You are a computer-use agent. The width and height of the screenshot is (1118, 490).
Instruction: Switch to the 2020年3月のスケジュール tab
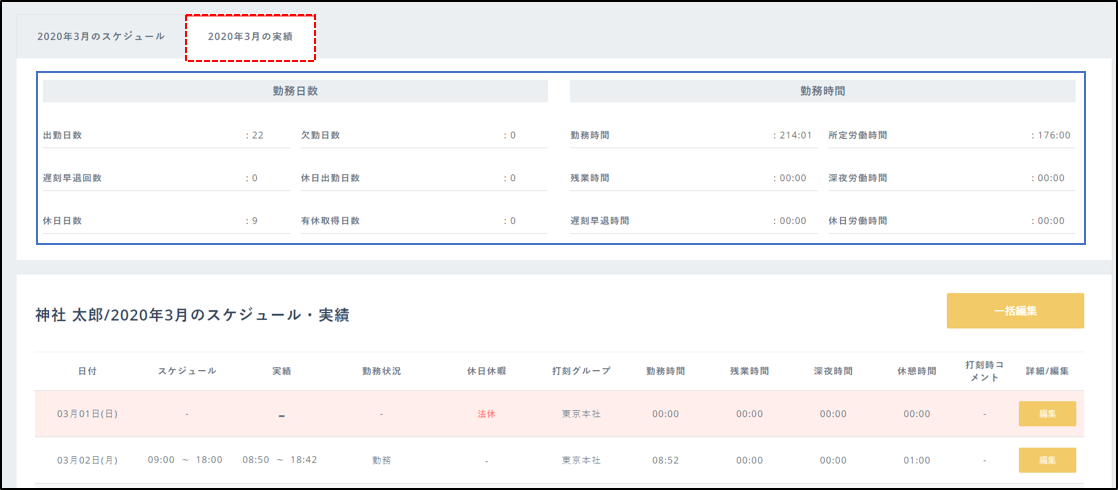coord(101,36)
